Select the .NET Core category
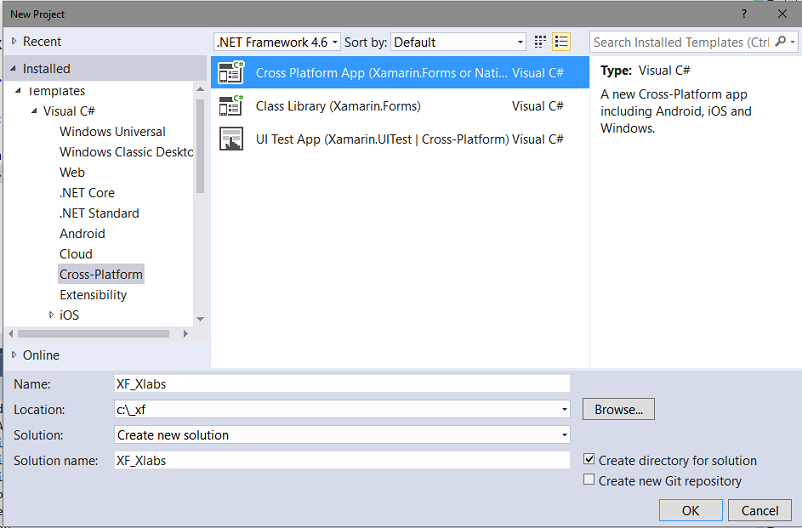This screenshot has height=528, width=802. [x=87, y=193]
